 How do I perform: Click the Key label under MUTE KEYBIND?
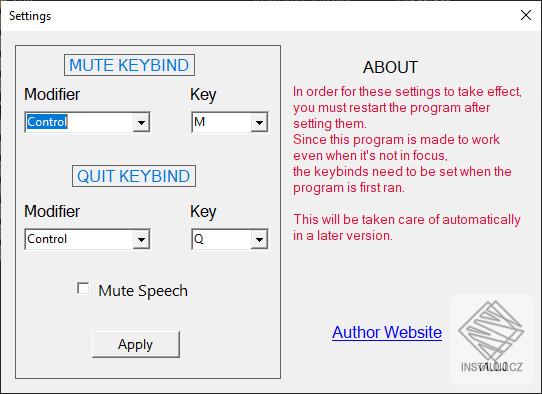click(x=203, y=95)
